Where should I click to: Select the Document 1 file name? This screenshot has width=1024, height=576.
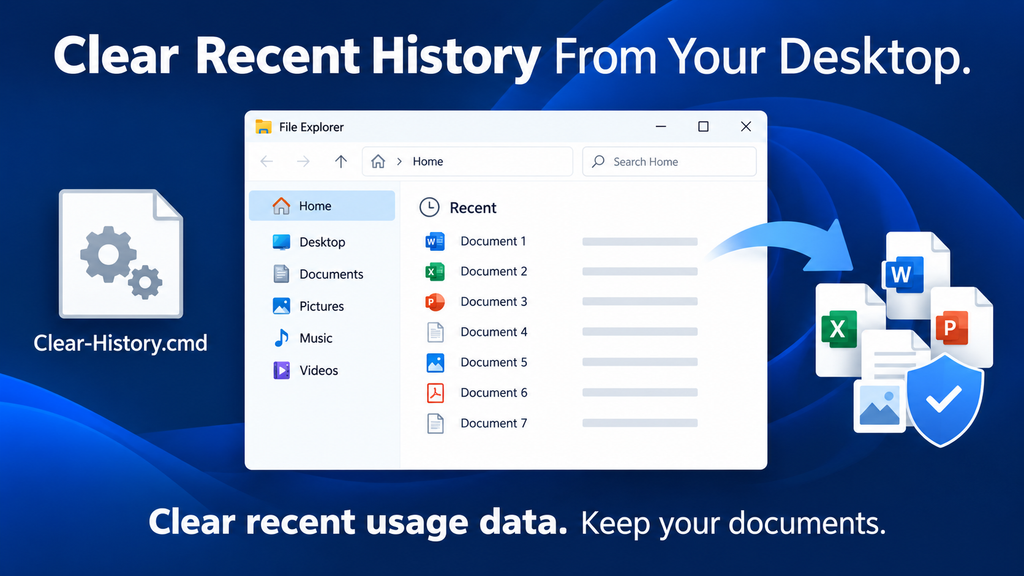(x=493, y=241)
